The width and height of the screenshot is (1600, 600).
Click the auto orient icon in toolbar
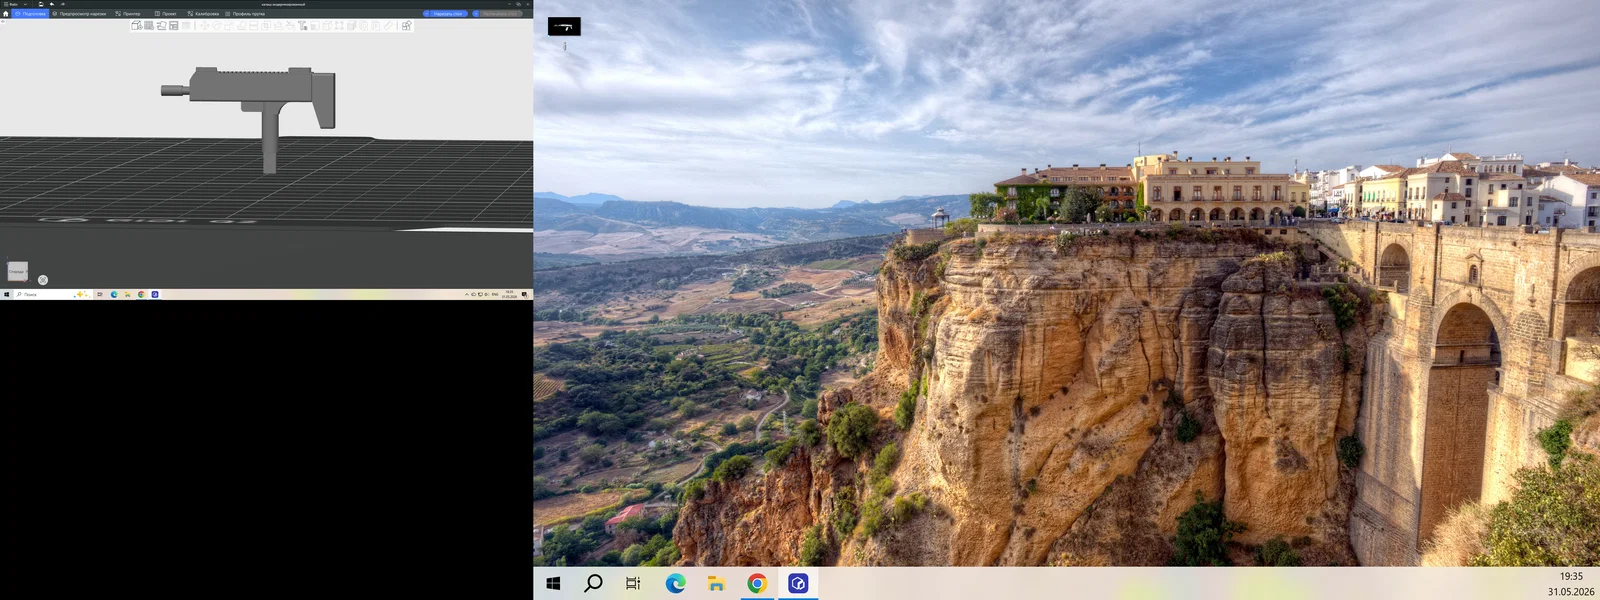click(161, 26)
